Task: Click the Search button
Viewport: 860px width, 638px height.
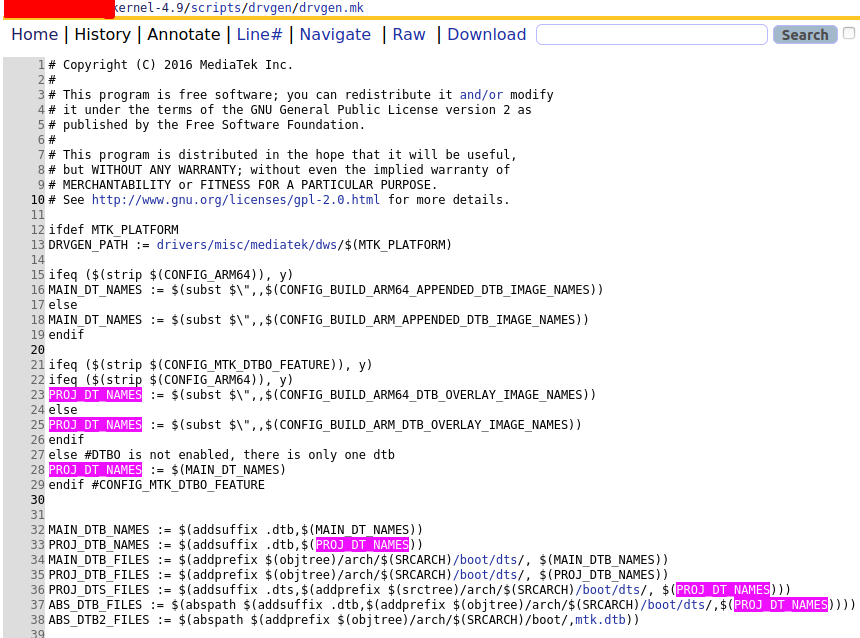Action: 804,34
